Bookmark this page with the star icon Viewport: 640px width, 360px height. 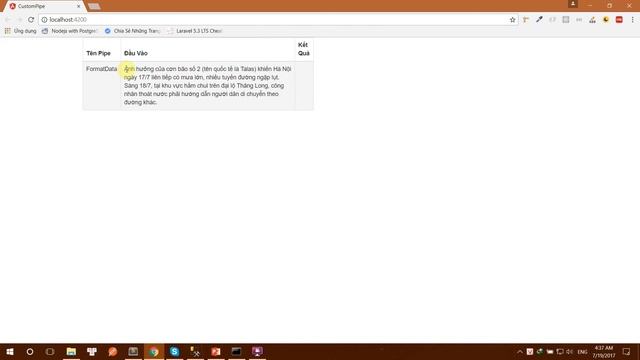(513, 20)
